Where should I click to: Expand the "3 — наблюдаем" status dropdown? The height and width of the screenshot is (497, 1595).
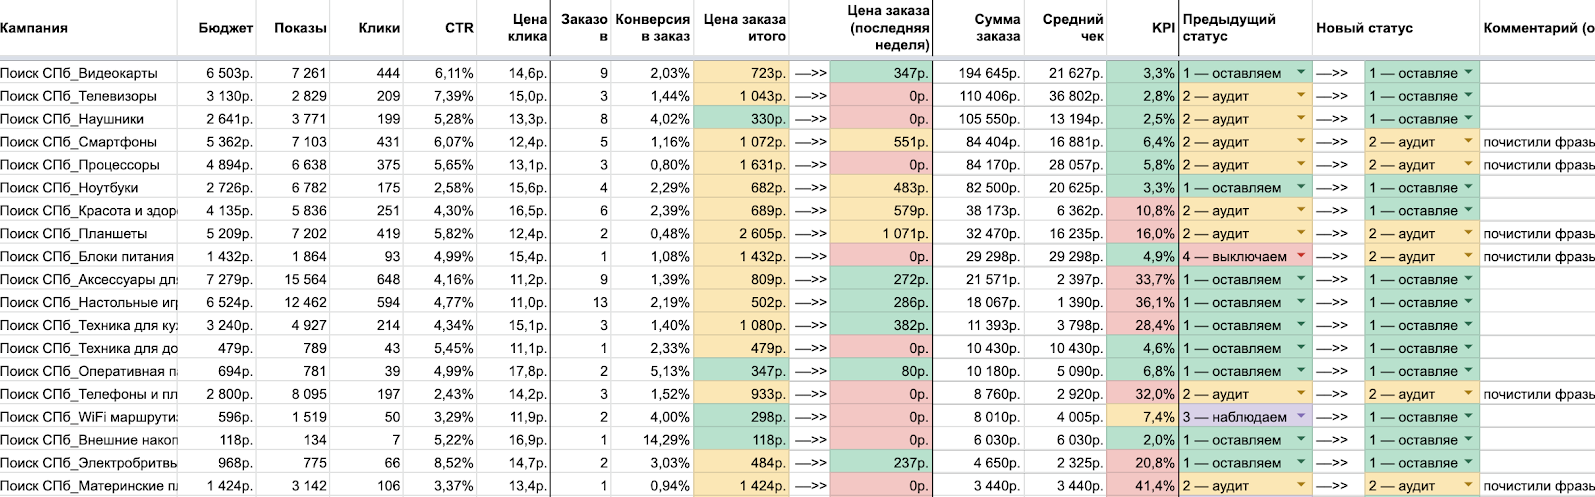pos(1300,417)
